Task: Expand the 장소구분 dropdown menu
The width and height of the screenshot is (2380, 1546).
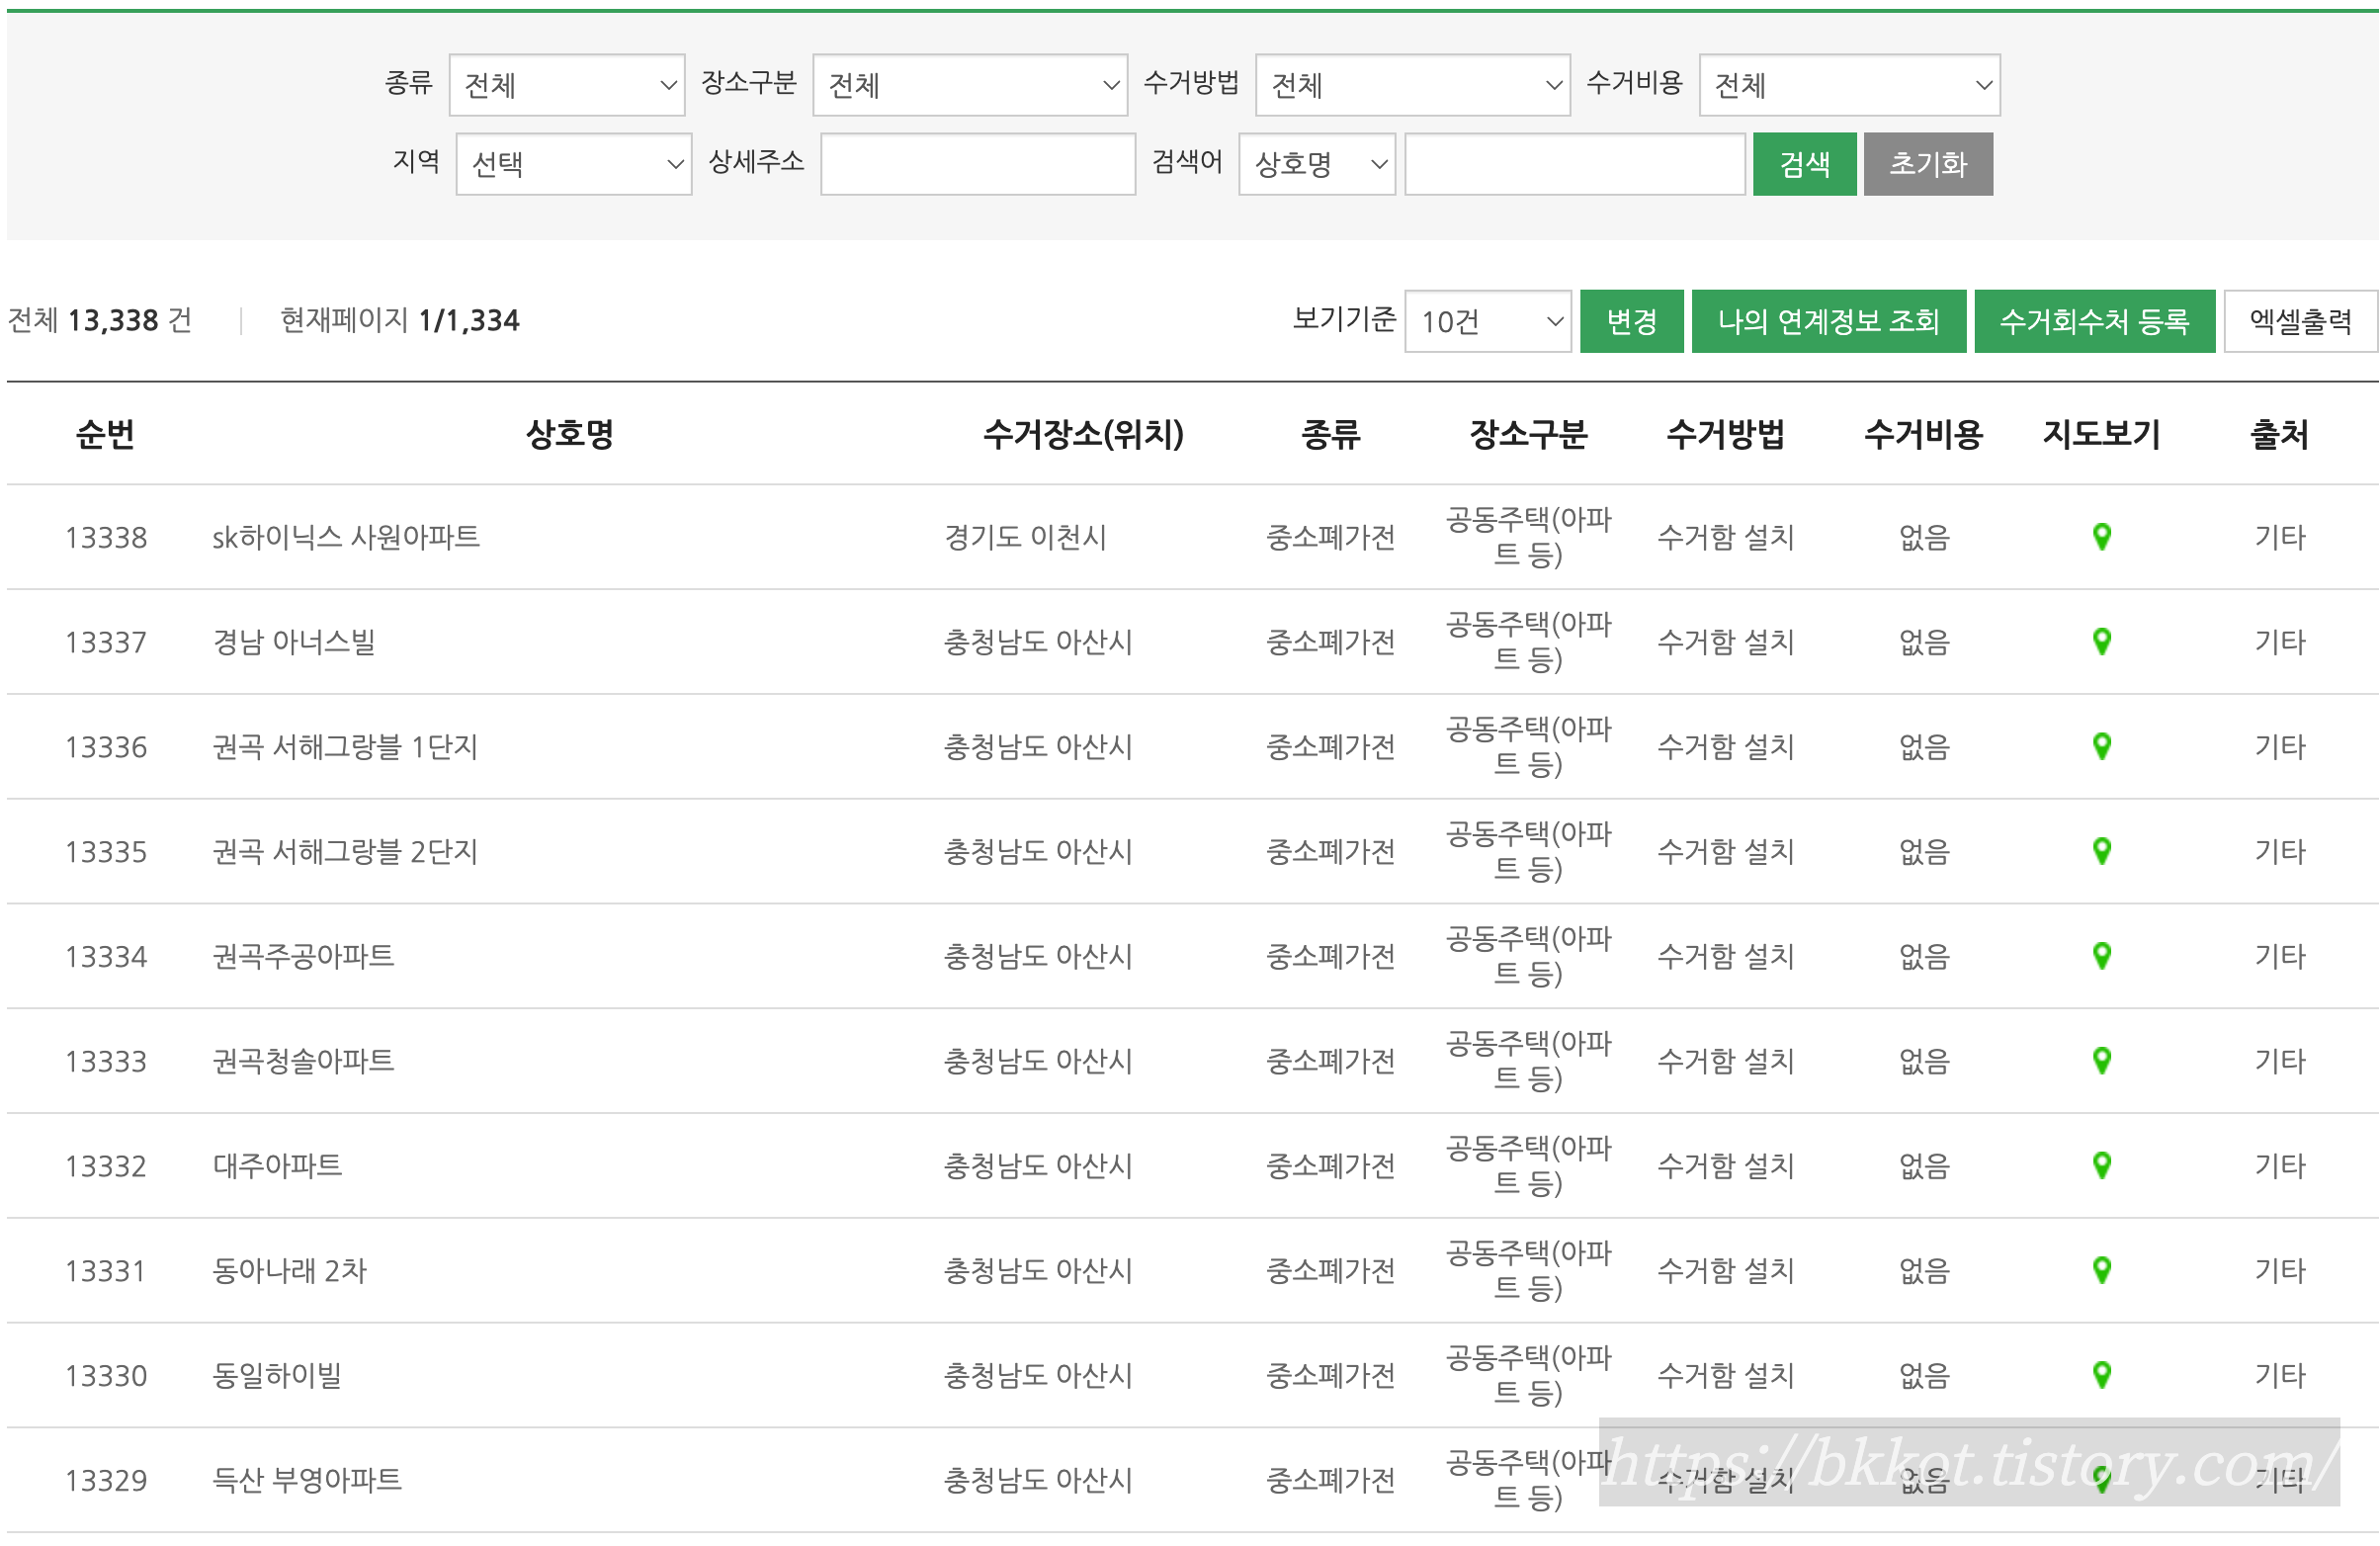Action: [968, 86]
